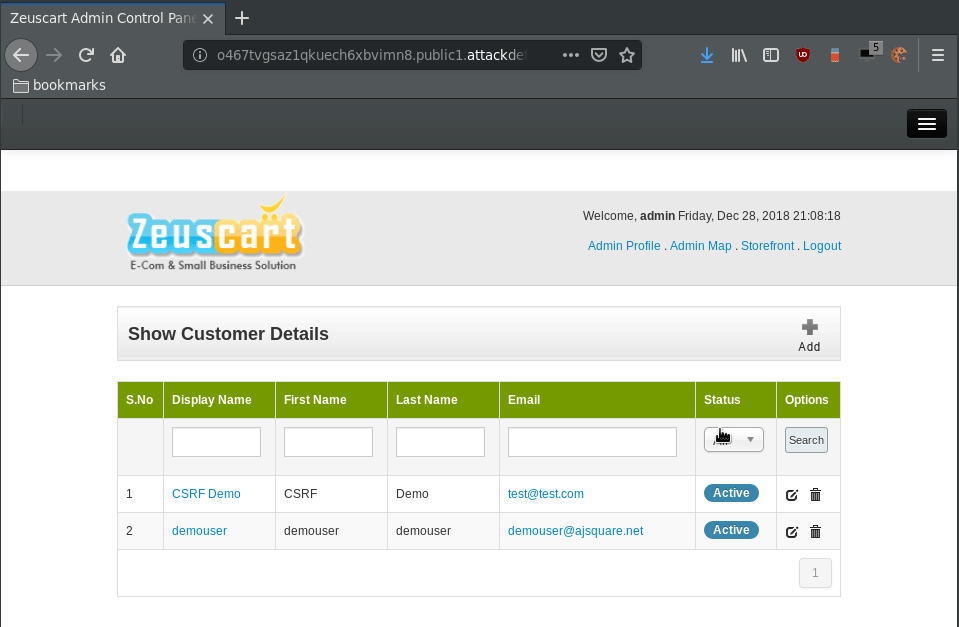Open the CSRF Demo display name link
This screenshot has height=627, width=959.
coord(206,494)
